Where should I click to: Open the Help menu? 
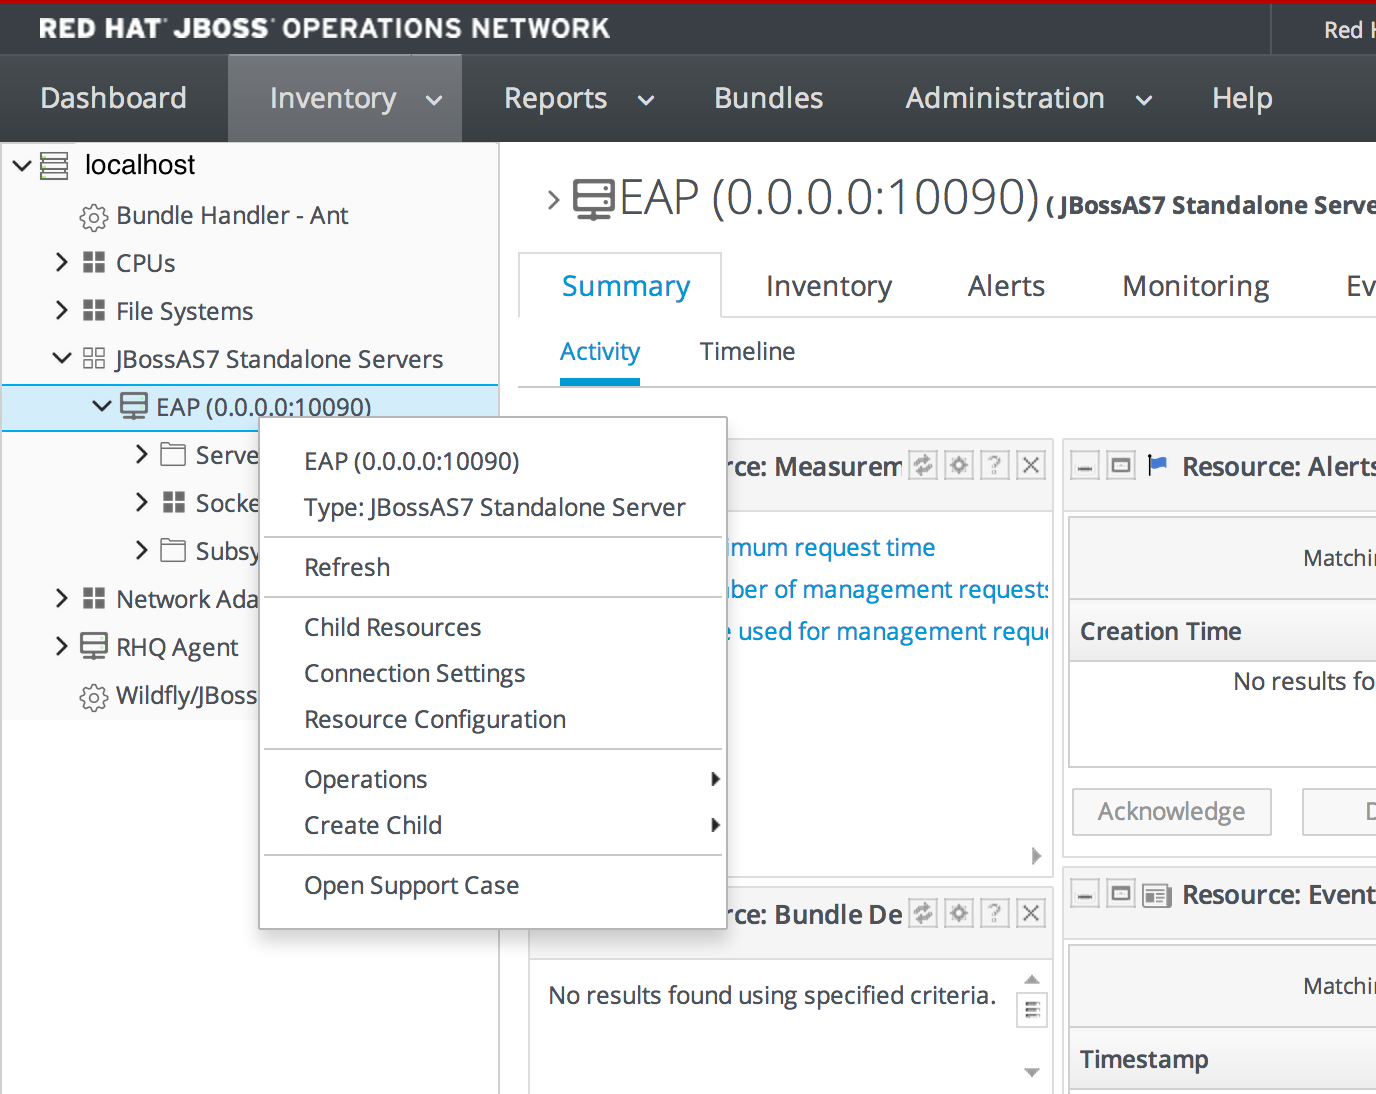[1242, 98]
